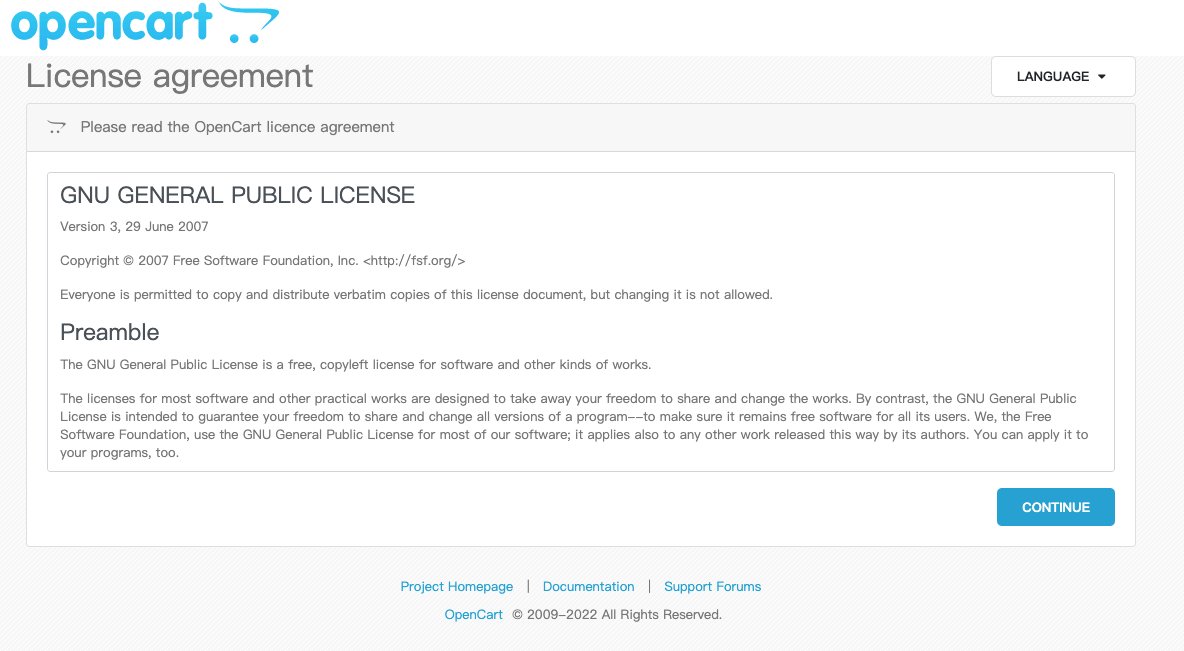Click the Preamble section heading
Image resolution: width=1184 pixels, height=651 pixels.
pos(109,332)
